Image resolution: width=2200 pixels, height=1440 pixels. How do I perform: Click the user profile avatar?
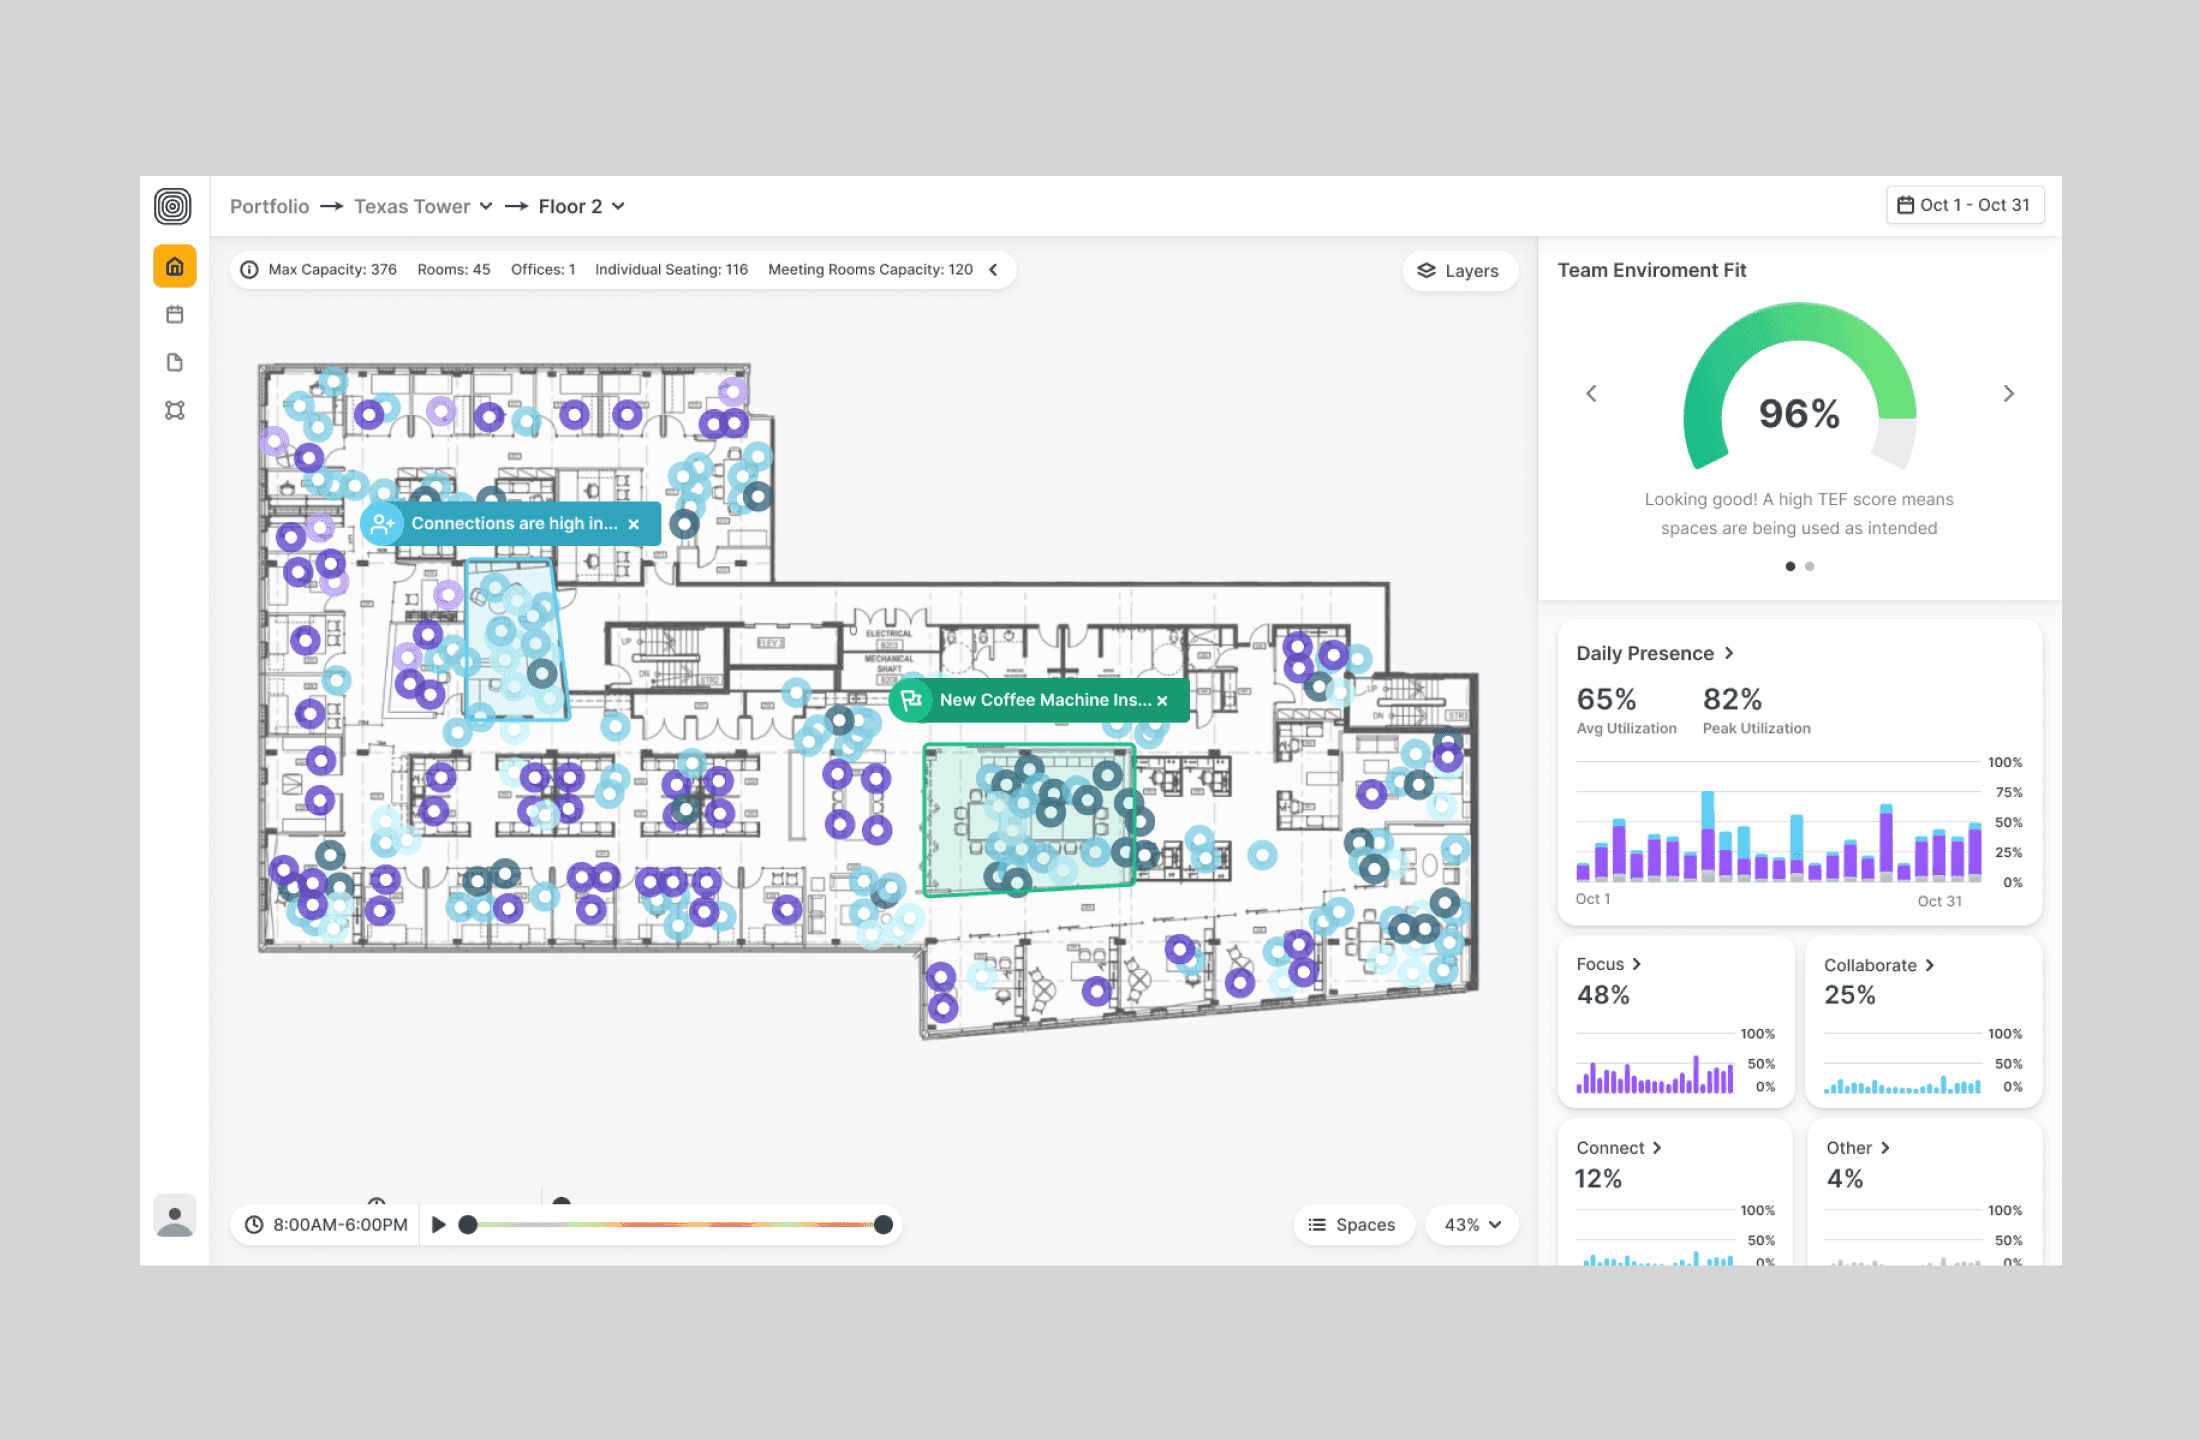174,1216
